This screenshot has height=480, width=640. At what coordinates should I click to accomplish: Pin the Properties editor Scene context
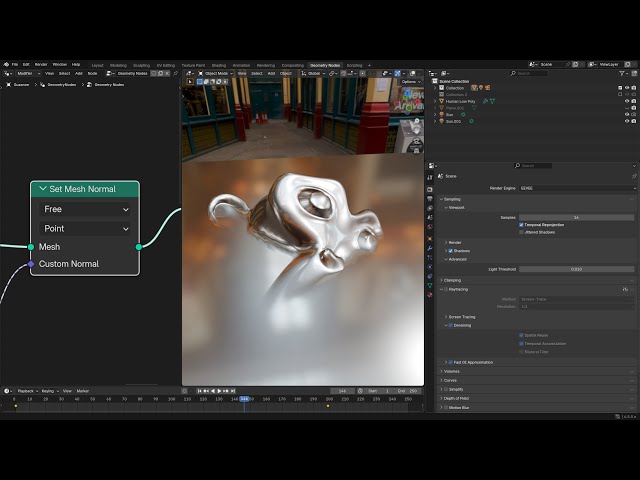(x=634, y=176)
